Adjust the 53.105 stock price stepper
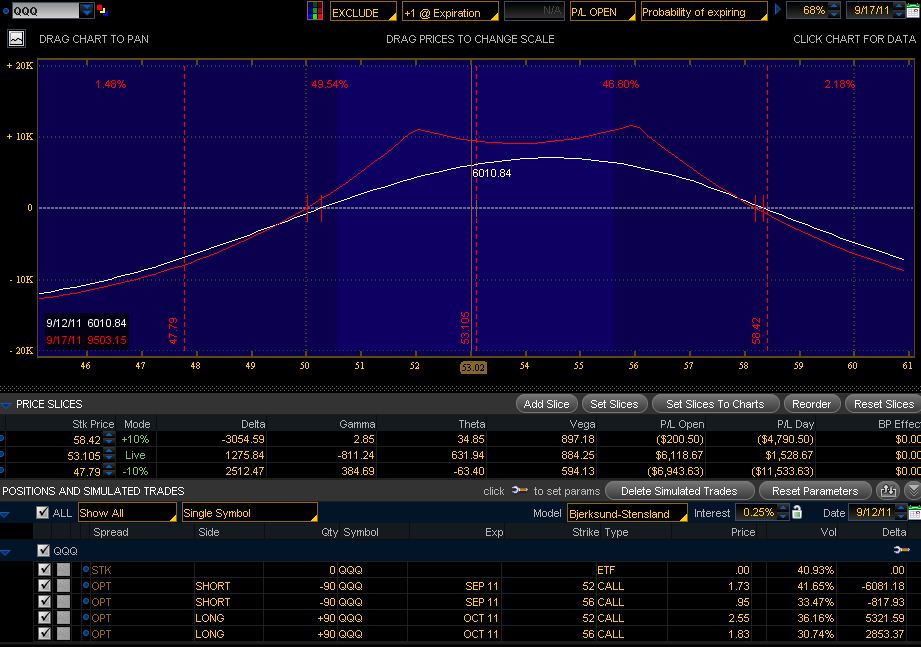921x647 pixels. pyautogui.click(x=109, y=454)
